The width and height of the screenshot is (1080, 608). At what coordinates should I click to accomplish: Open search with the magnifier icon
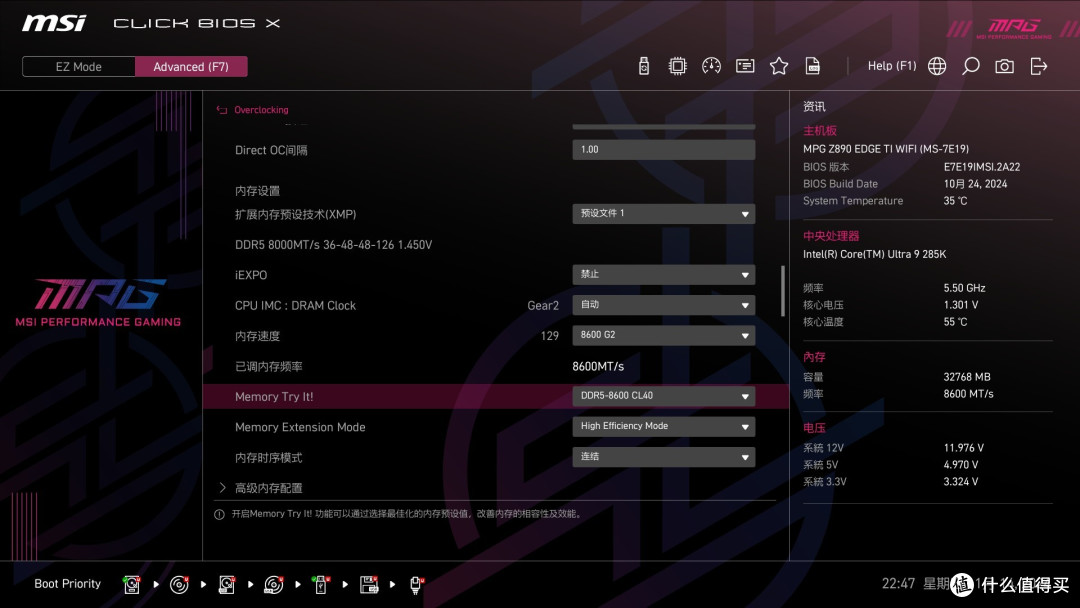(x=970, y=66)
